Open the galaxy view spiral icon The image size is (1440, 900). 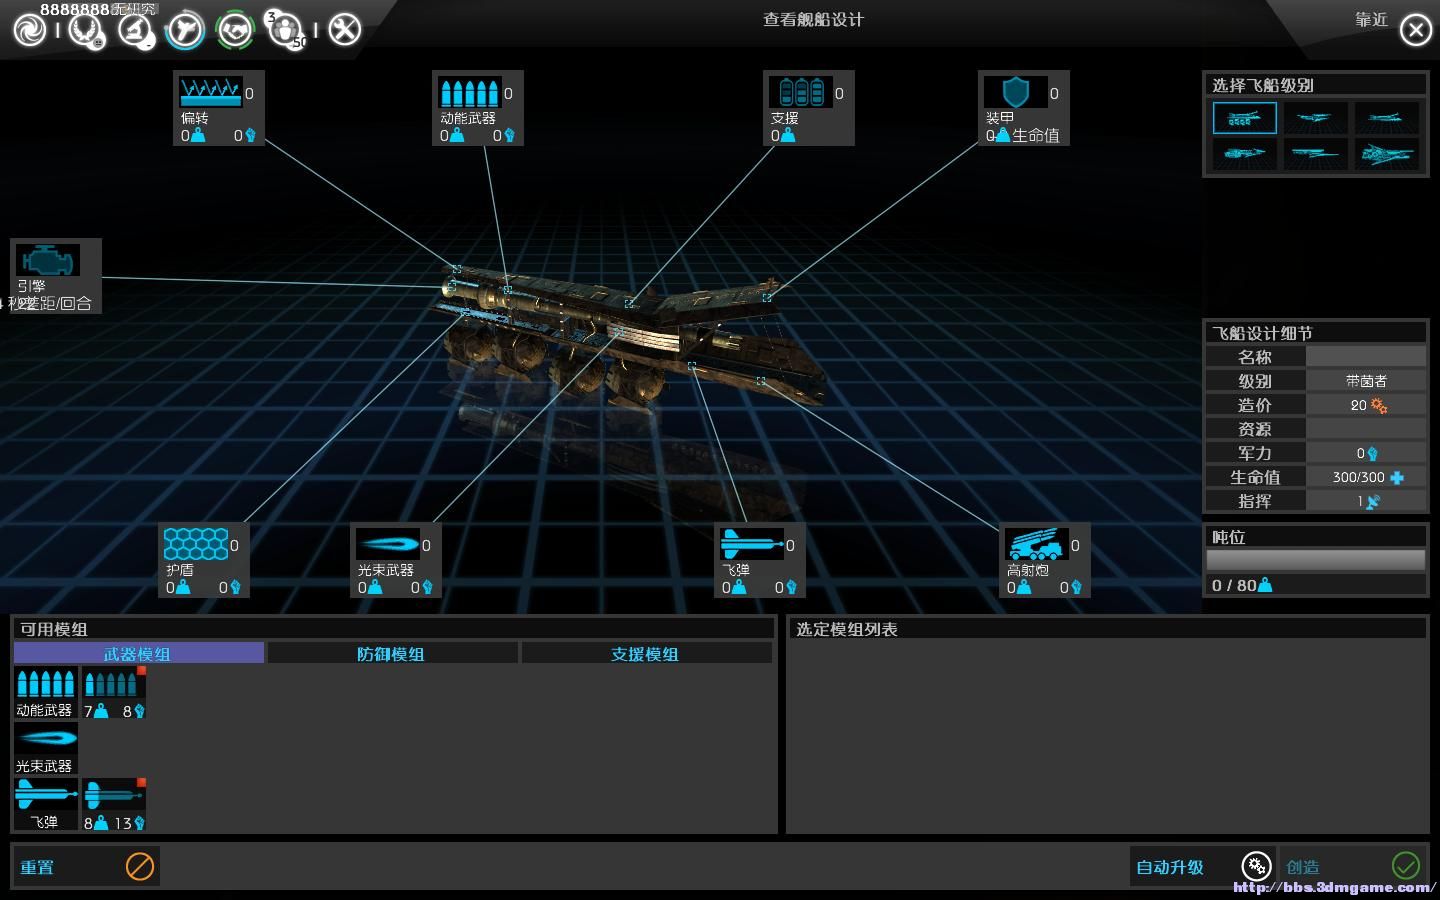click(x=30, y=30)
